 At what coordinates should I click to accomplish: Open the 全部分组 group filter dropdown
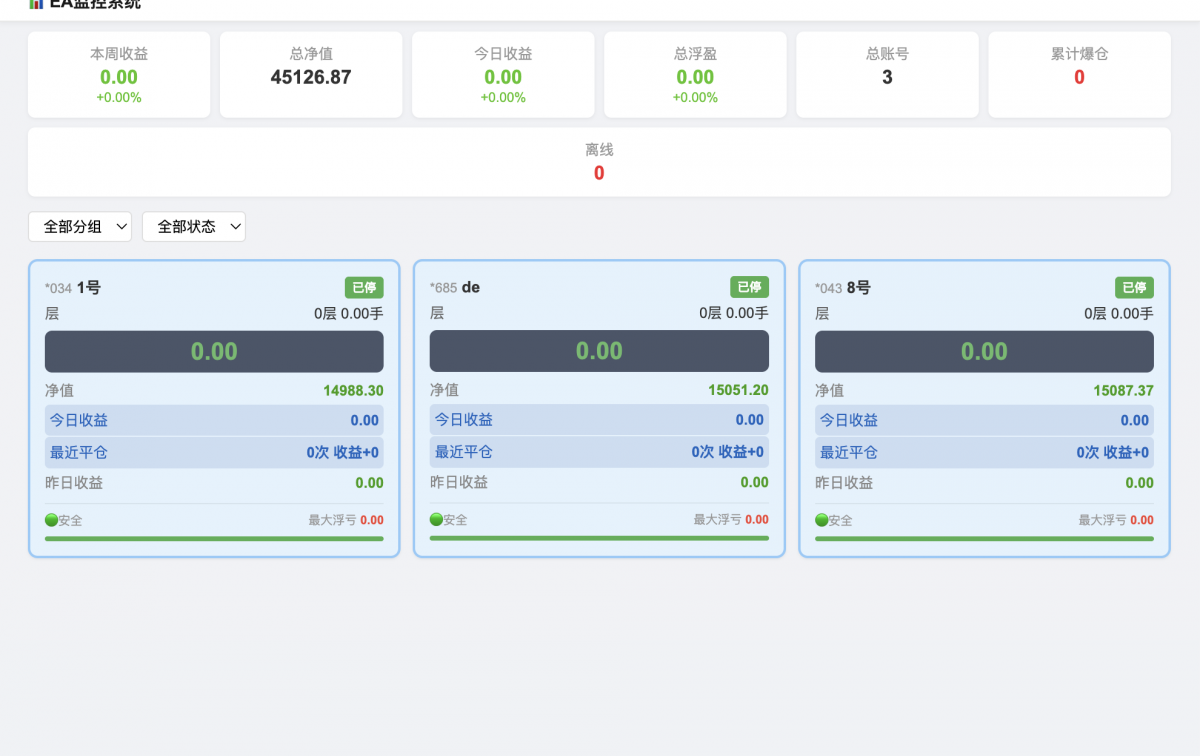[x=80, y=227]
